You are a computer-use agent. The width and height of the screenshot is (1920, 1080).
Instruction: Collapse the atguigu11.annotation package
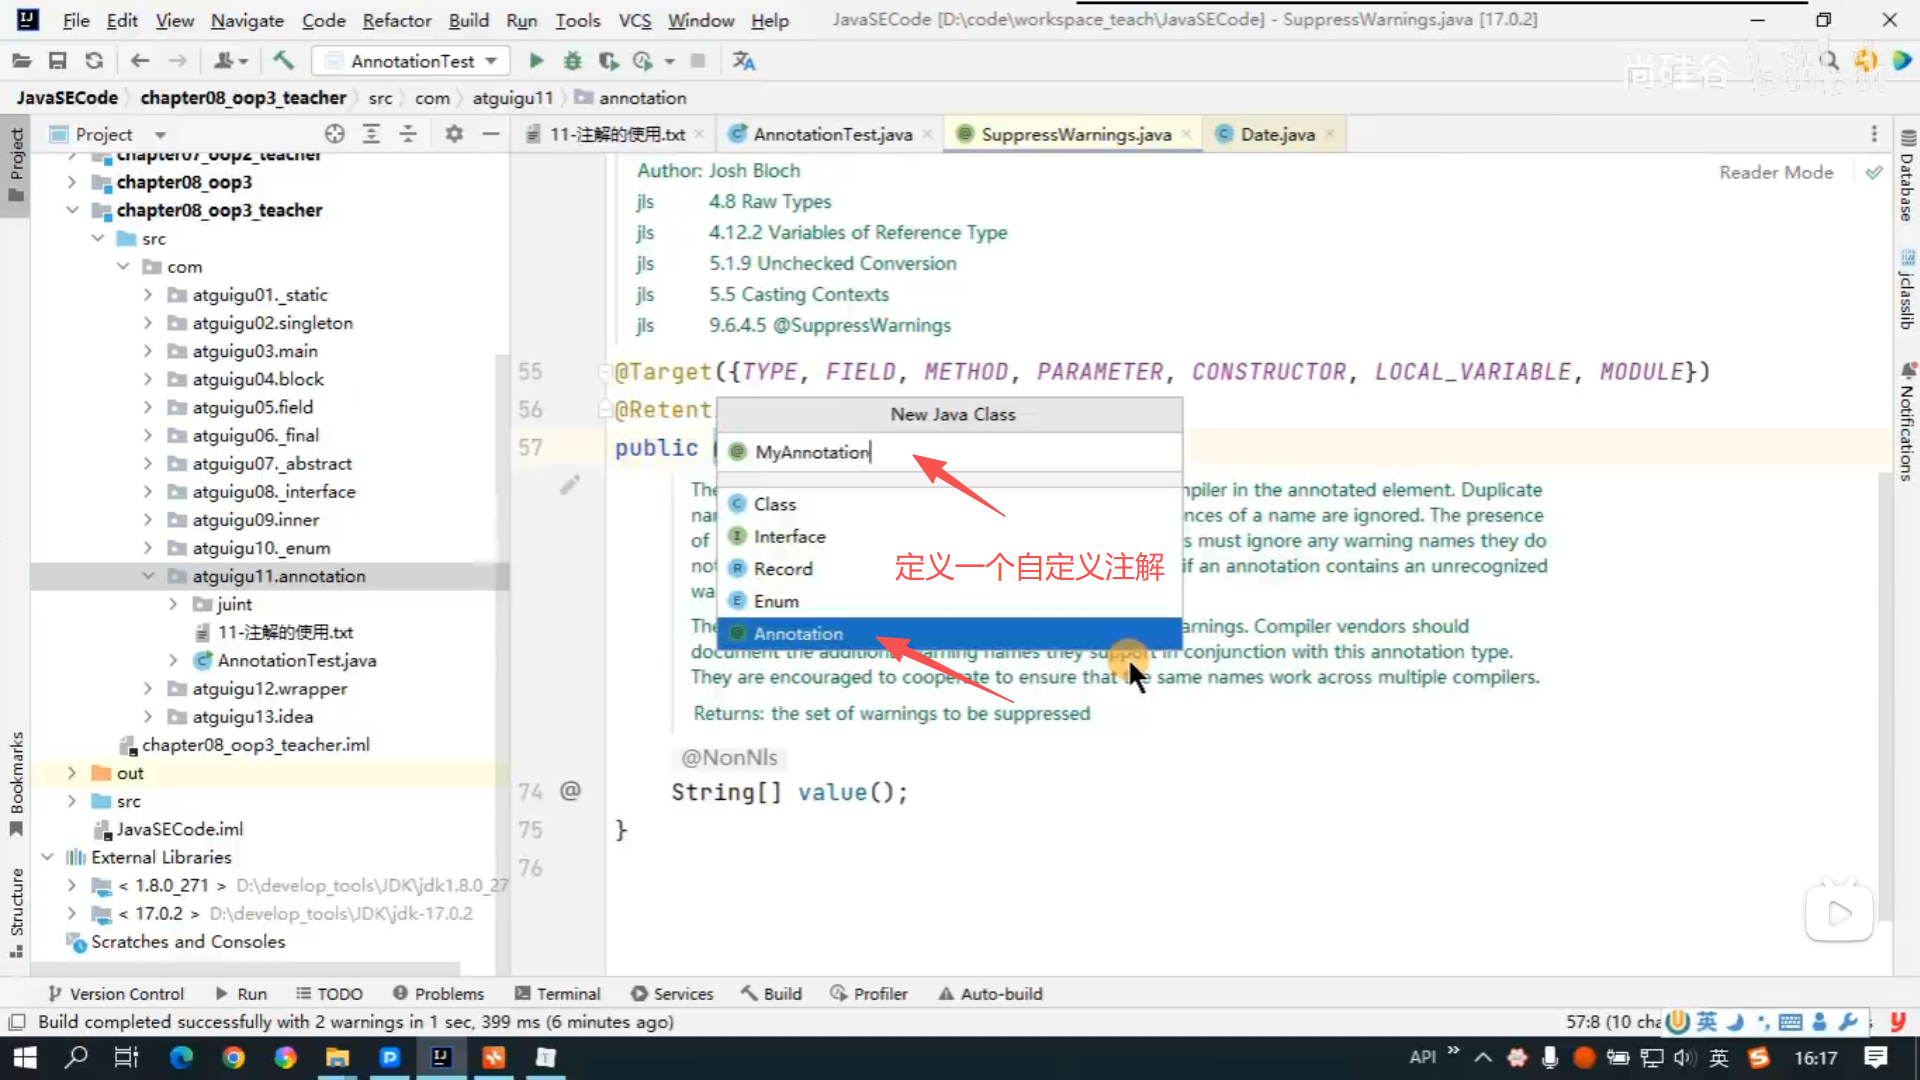click(148, 576)
